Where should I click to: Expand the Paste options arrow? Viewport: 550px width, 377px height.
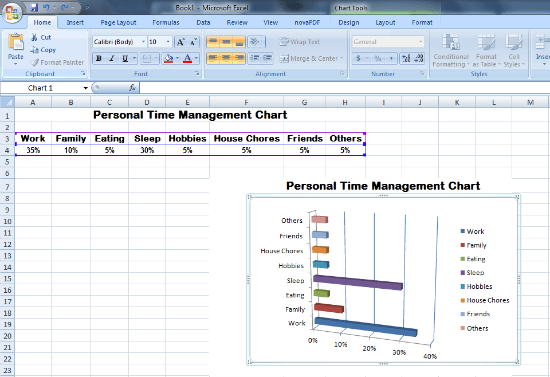(x=16, y=64)
